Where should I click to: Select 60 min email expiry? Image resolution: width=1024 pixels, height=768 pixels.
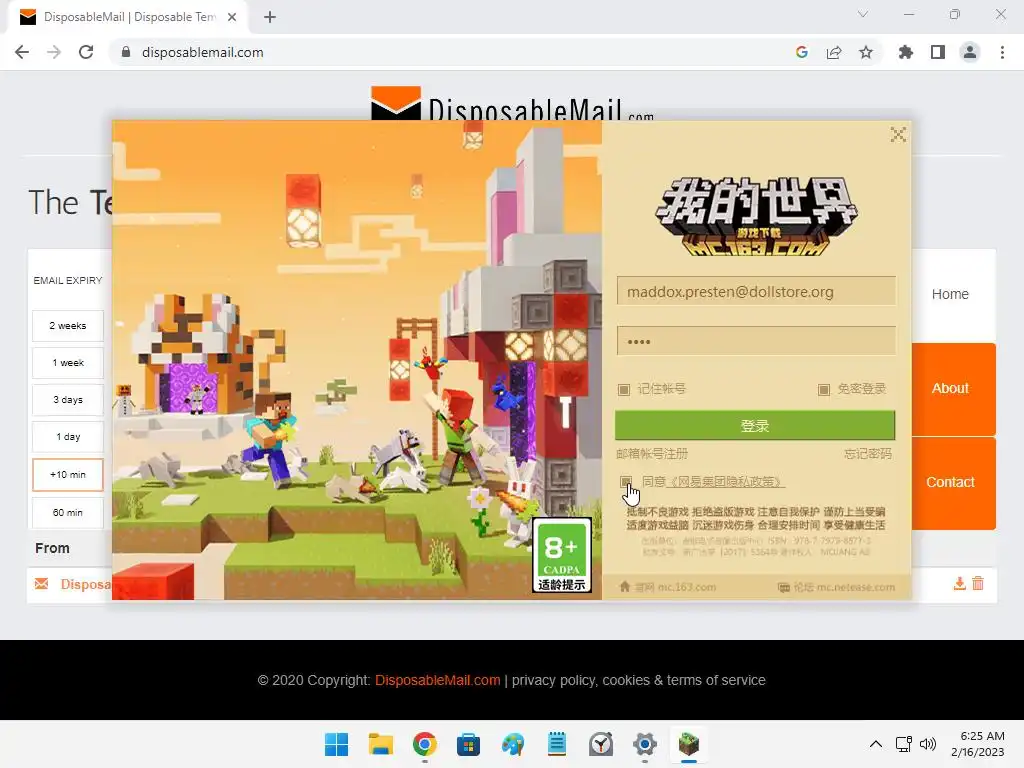[x=68, y=513]
